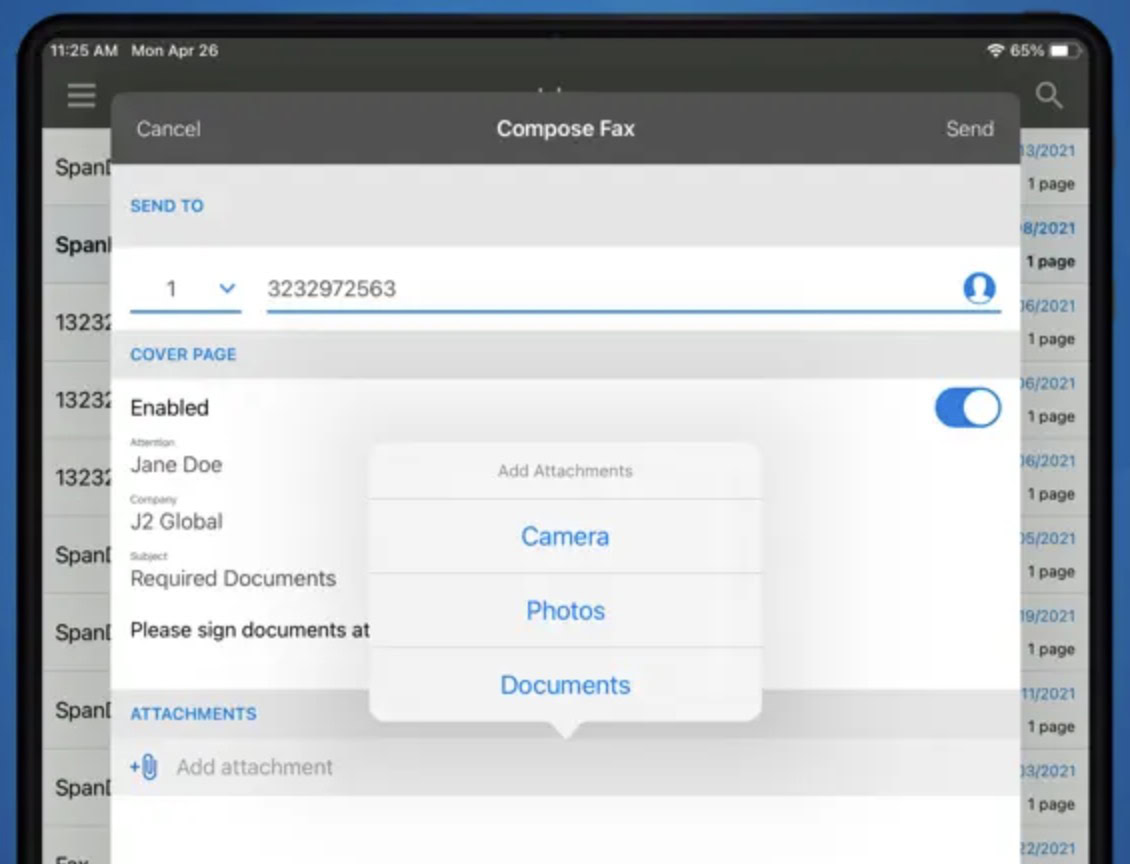This screenshot has width=1130, height=864.
Task: Choose Photos from Add Attachments
Action: point(565,610)
